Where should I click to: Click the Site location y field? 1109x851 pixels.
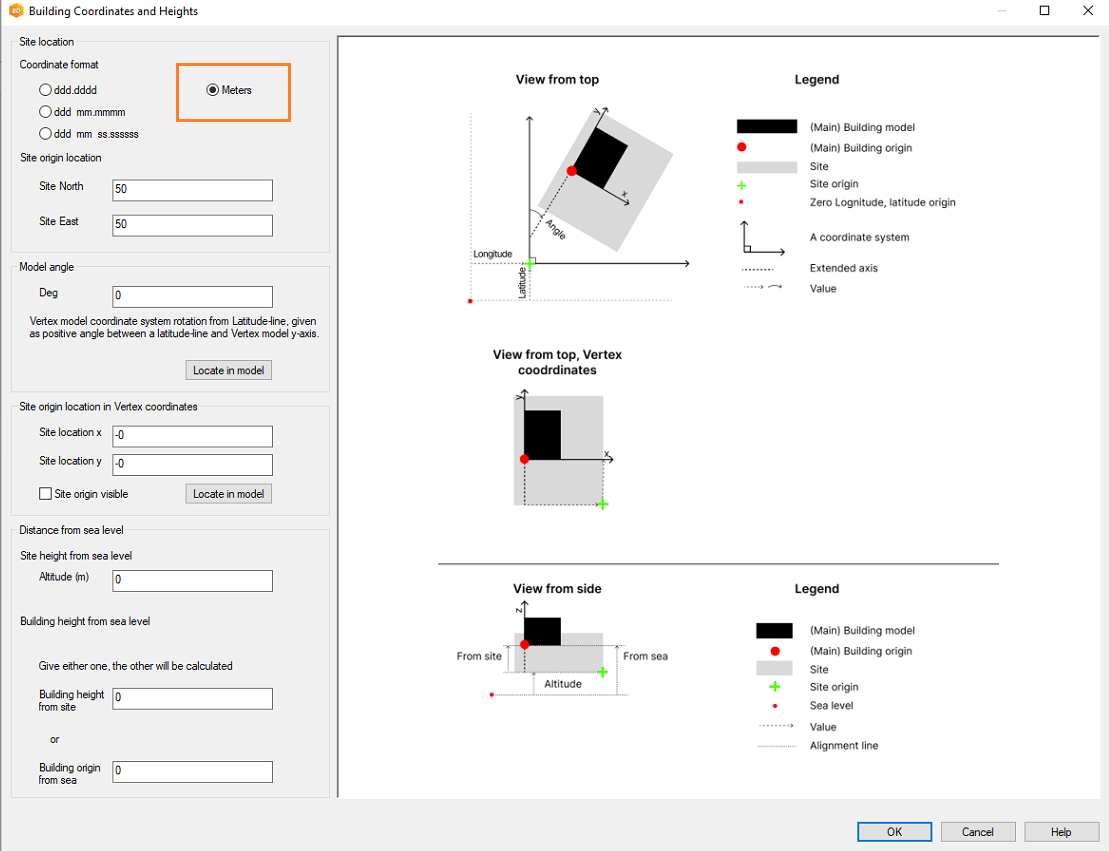192,464
